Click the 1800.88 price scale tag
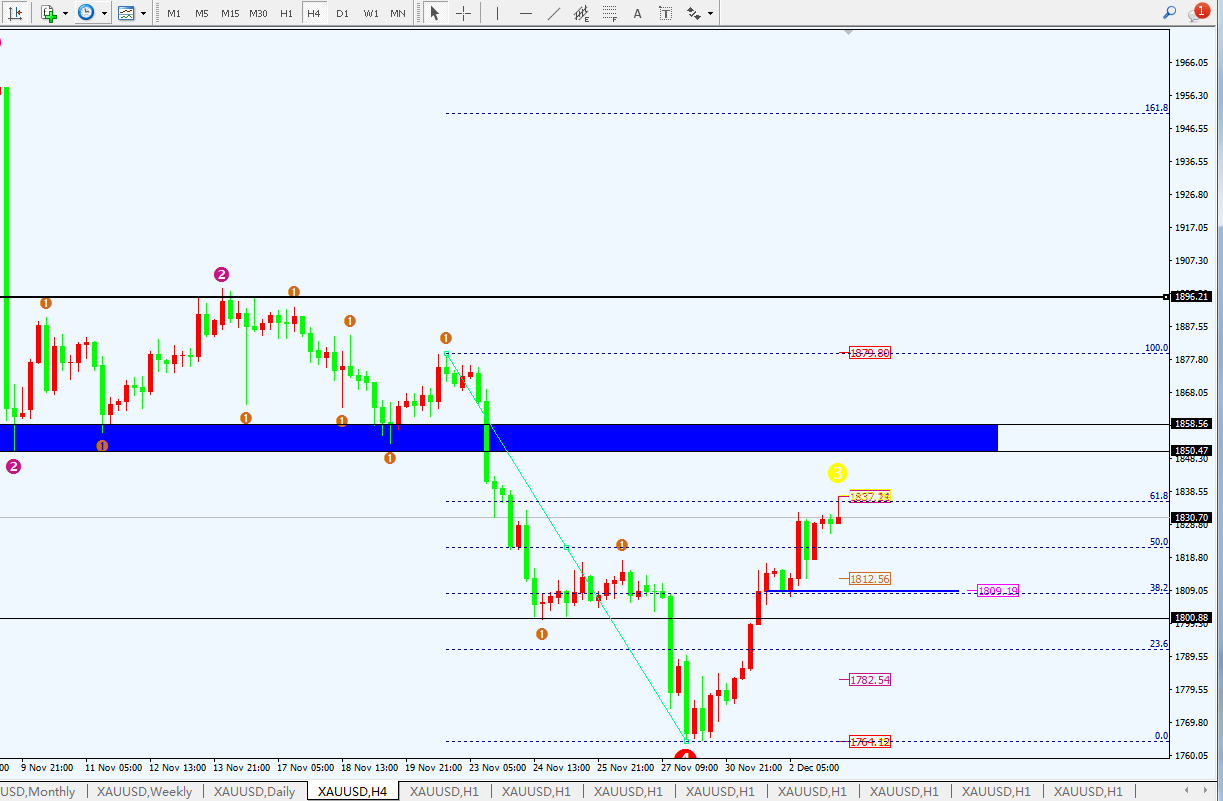 (1192, 617)
